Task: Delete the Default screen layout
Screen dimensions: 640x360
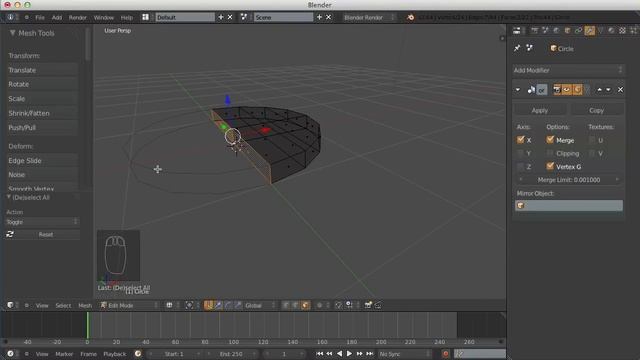Action: tap(230, 17)
